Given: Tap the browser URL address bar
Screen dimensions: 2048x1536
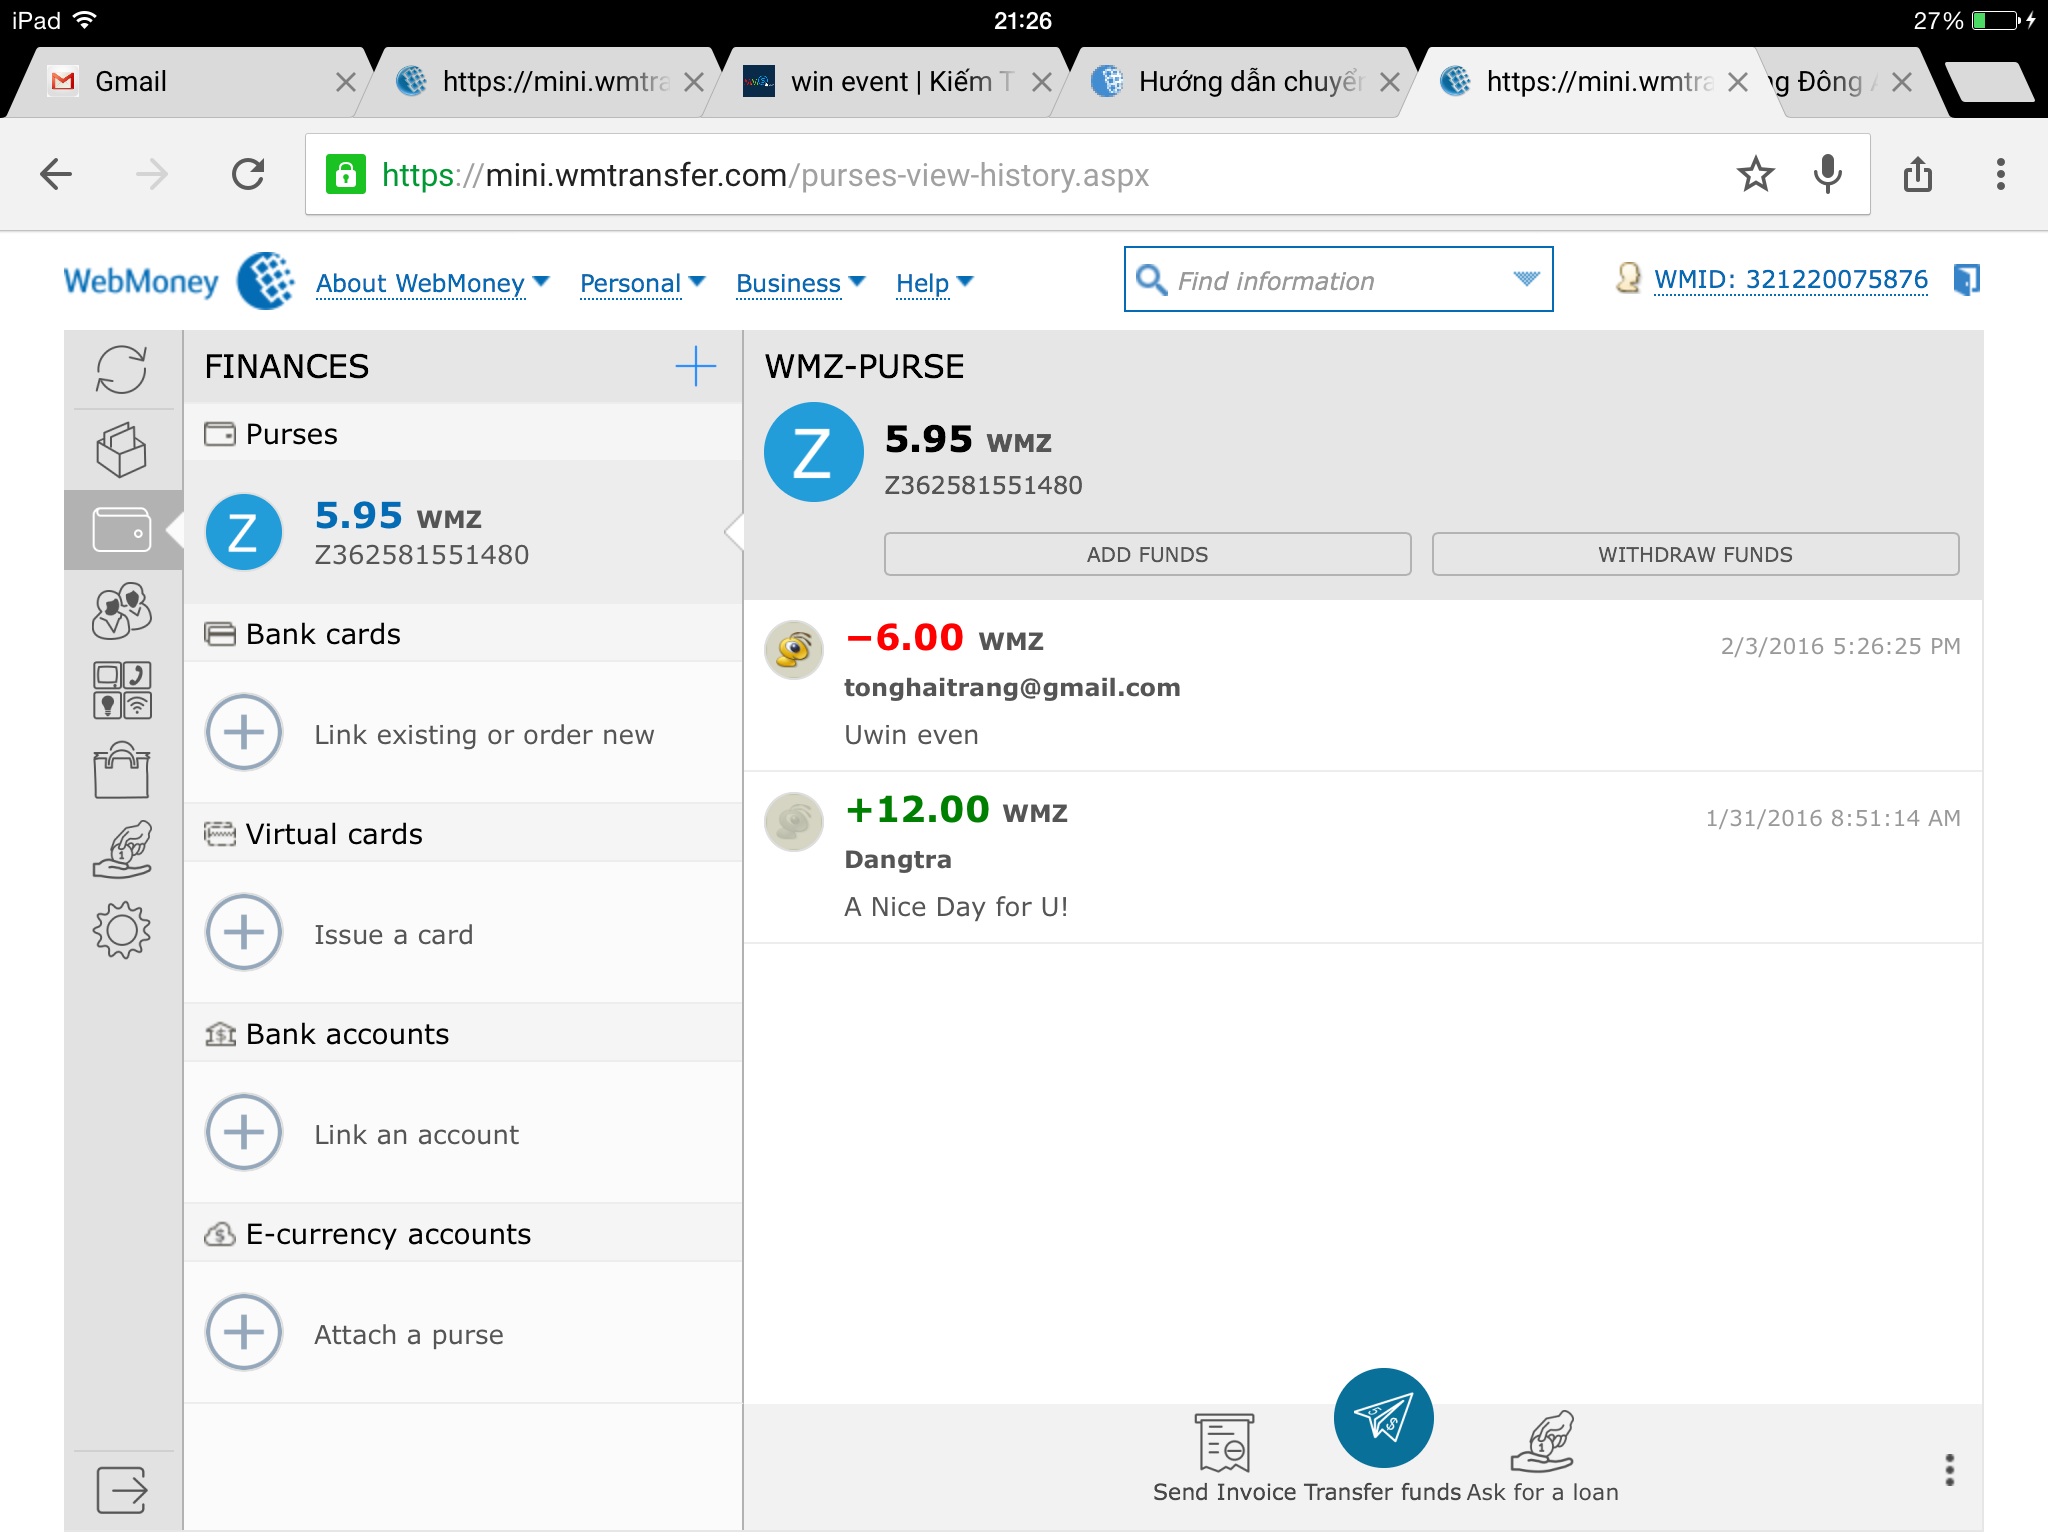Looking at the screenshot, I should pos(1087,174).
